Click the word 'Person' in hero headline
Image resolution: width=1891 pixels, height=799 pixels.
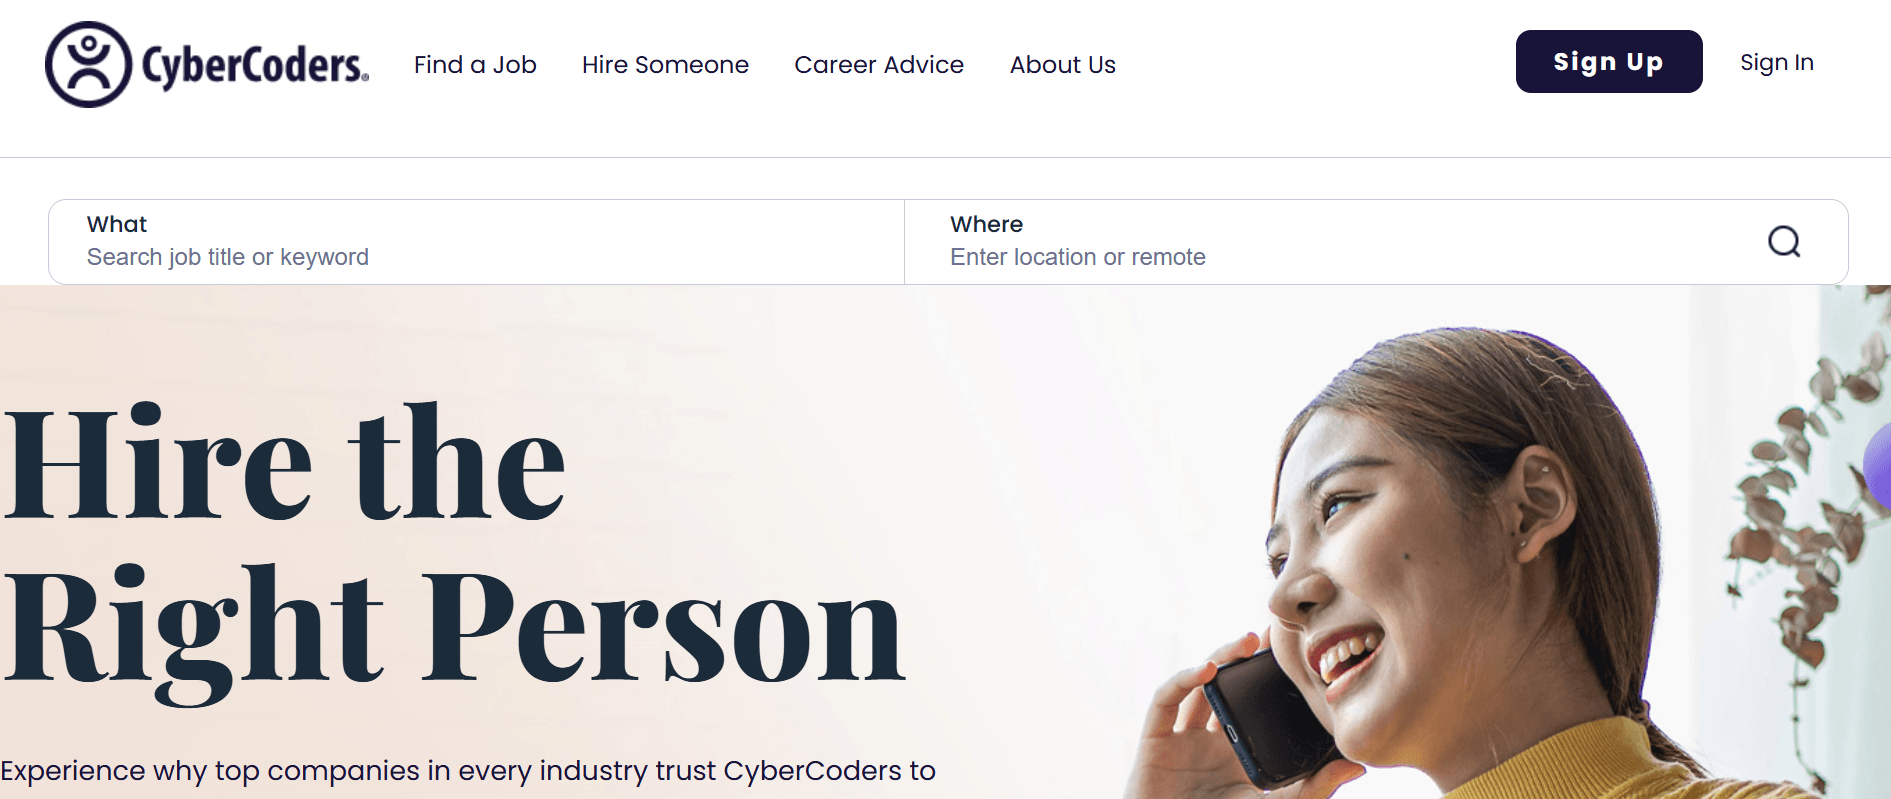[x=664, y=626]
